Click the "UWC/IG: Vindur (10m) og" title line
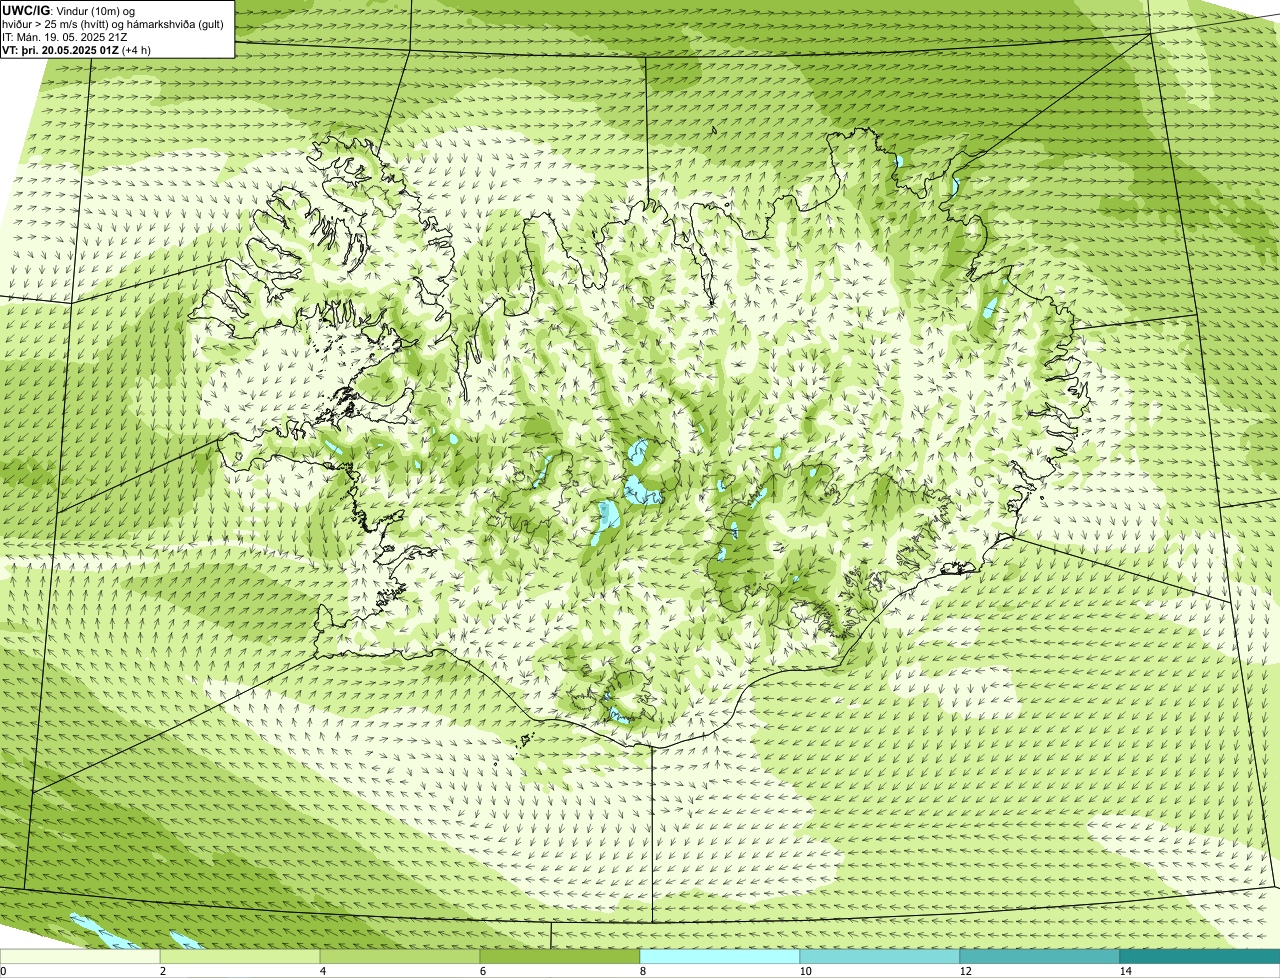1280x978 pixels. [69, 10]
